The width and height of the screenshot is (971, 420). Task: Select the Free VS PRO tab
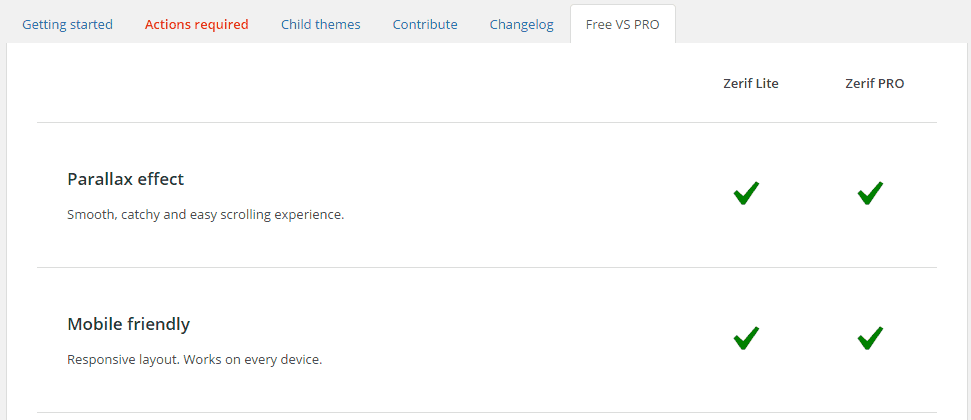coord(622,25)
